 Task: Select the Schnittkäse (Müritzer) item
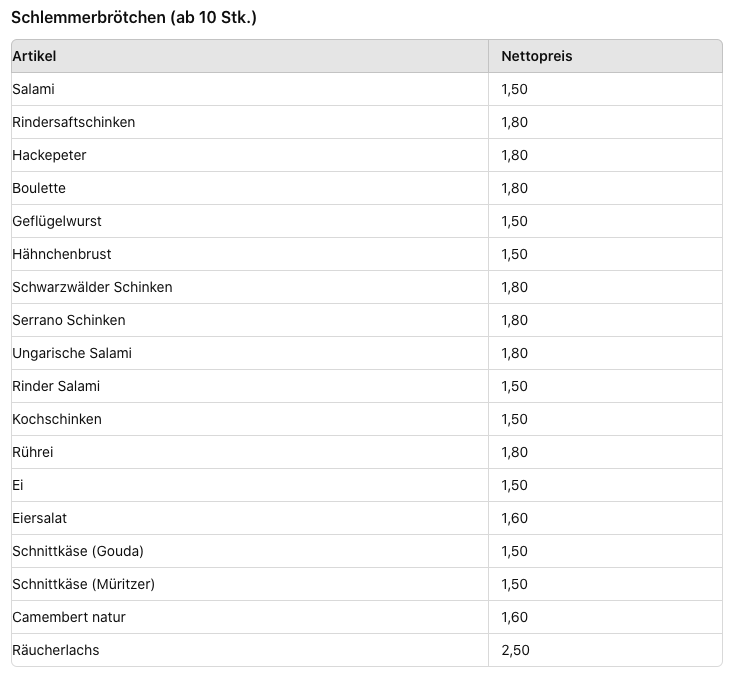pos(84,584)
